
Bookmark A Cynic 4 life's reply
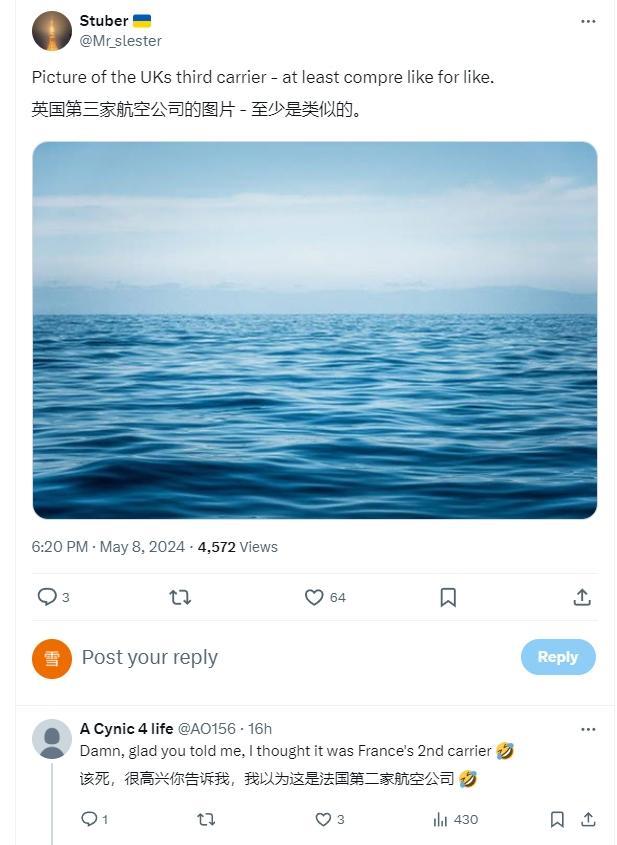557,819
